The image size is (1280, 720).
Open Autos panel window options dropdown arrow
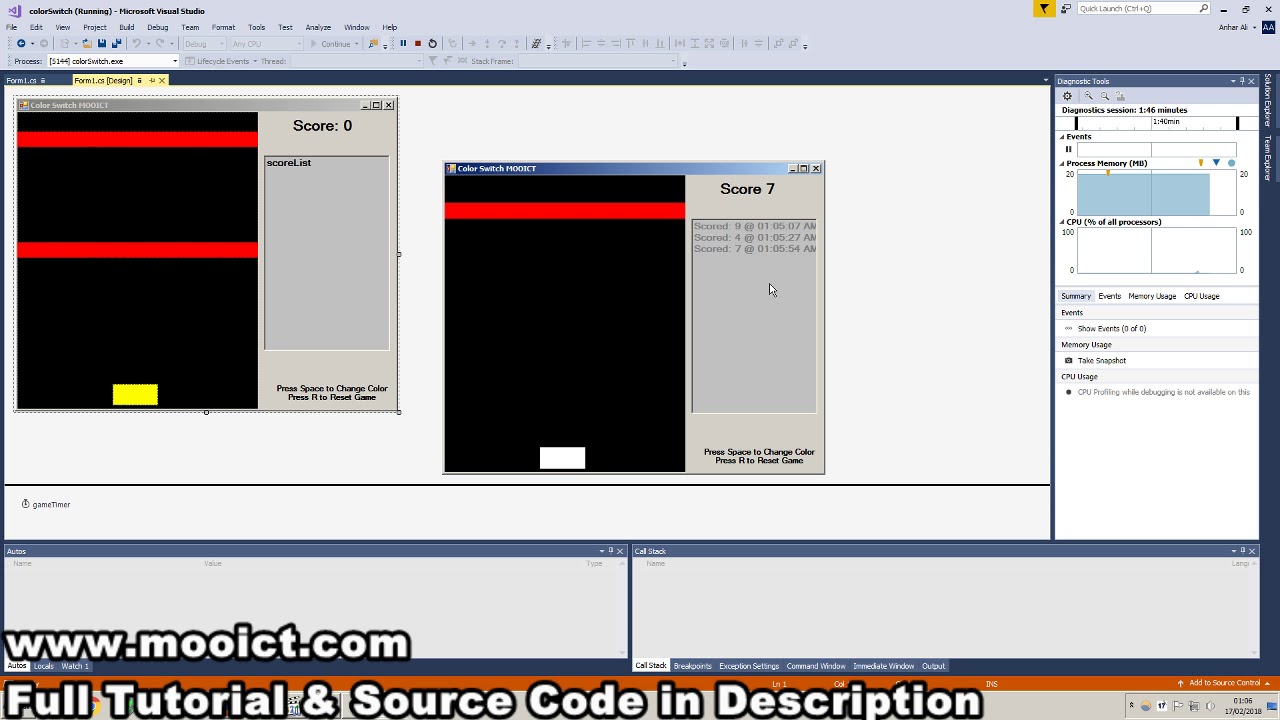pyautogui.click(x=601, y=551)
